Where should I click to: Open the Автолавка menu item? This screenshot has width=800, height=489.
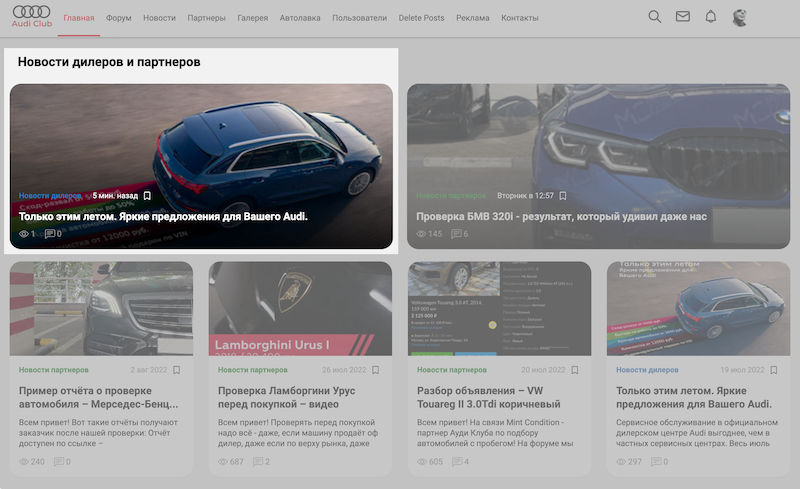300,18
